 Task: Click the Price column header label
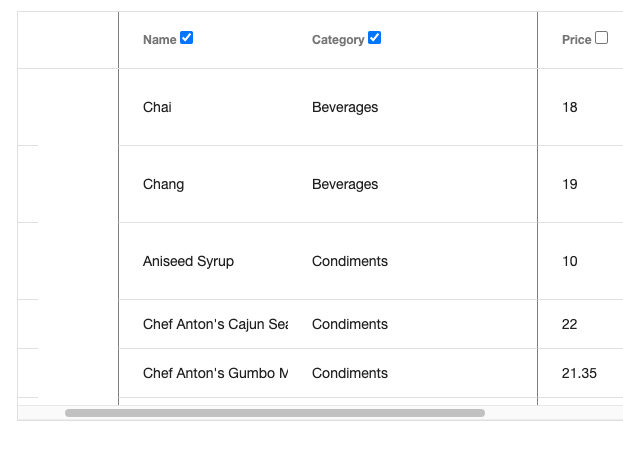point(577,40)
